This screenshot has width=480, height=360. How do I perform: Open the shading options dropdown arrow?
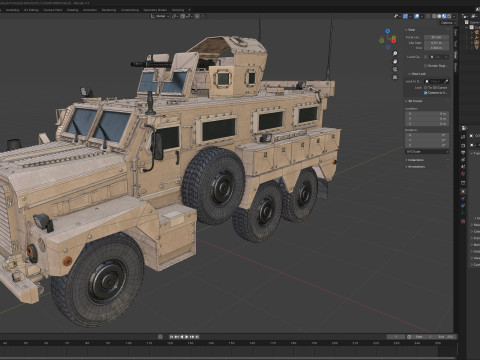(x=454, y=16)
